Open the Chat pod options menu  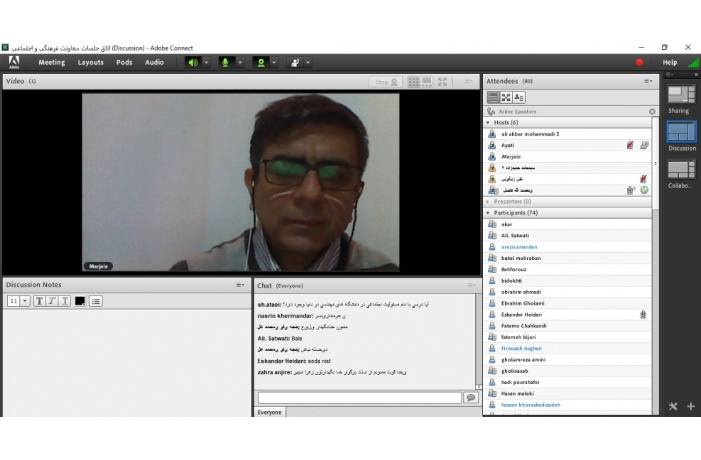(x=471, y=285)
